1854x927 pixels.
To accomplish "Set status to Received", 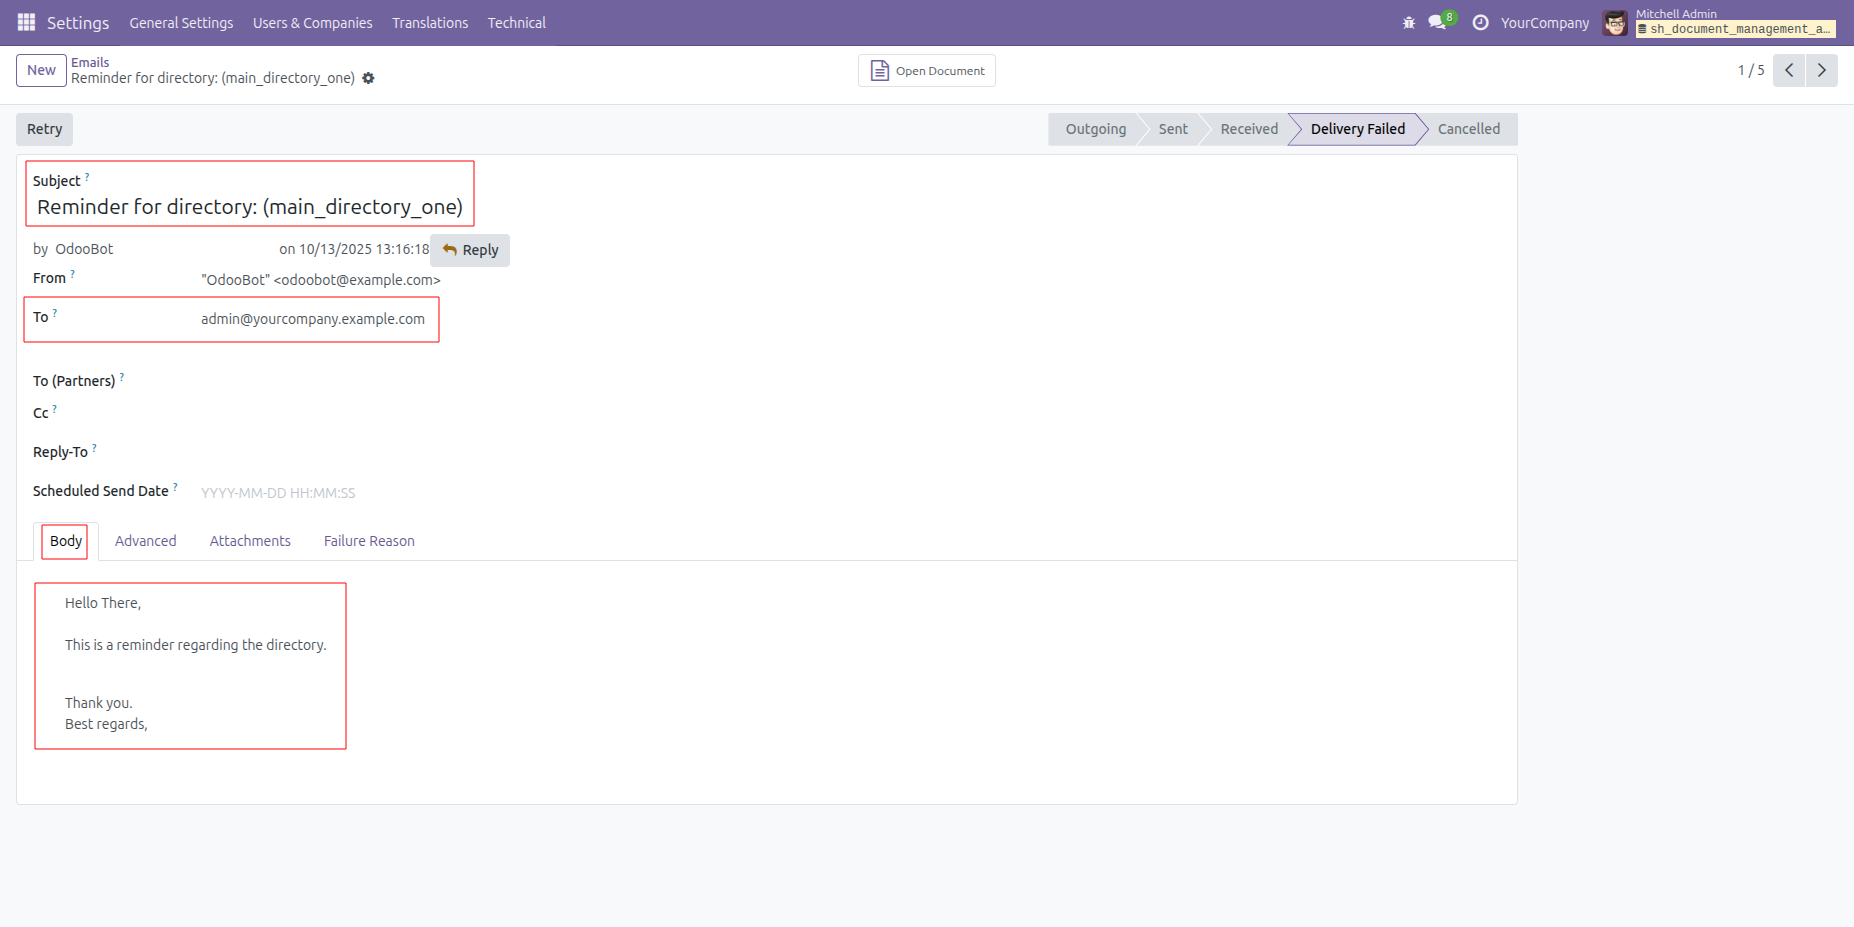I will pos(1249,129).
